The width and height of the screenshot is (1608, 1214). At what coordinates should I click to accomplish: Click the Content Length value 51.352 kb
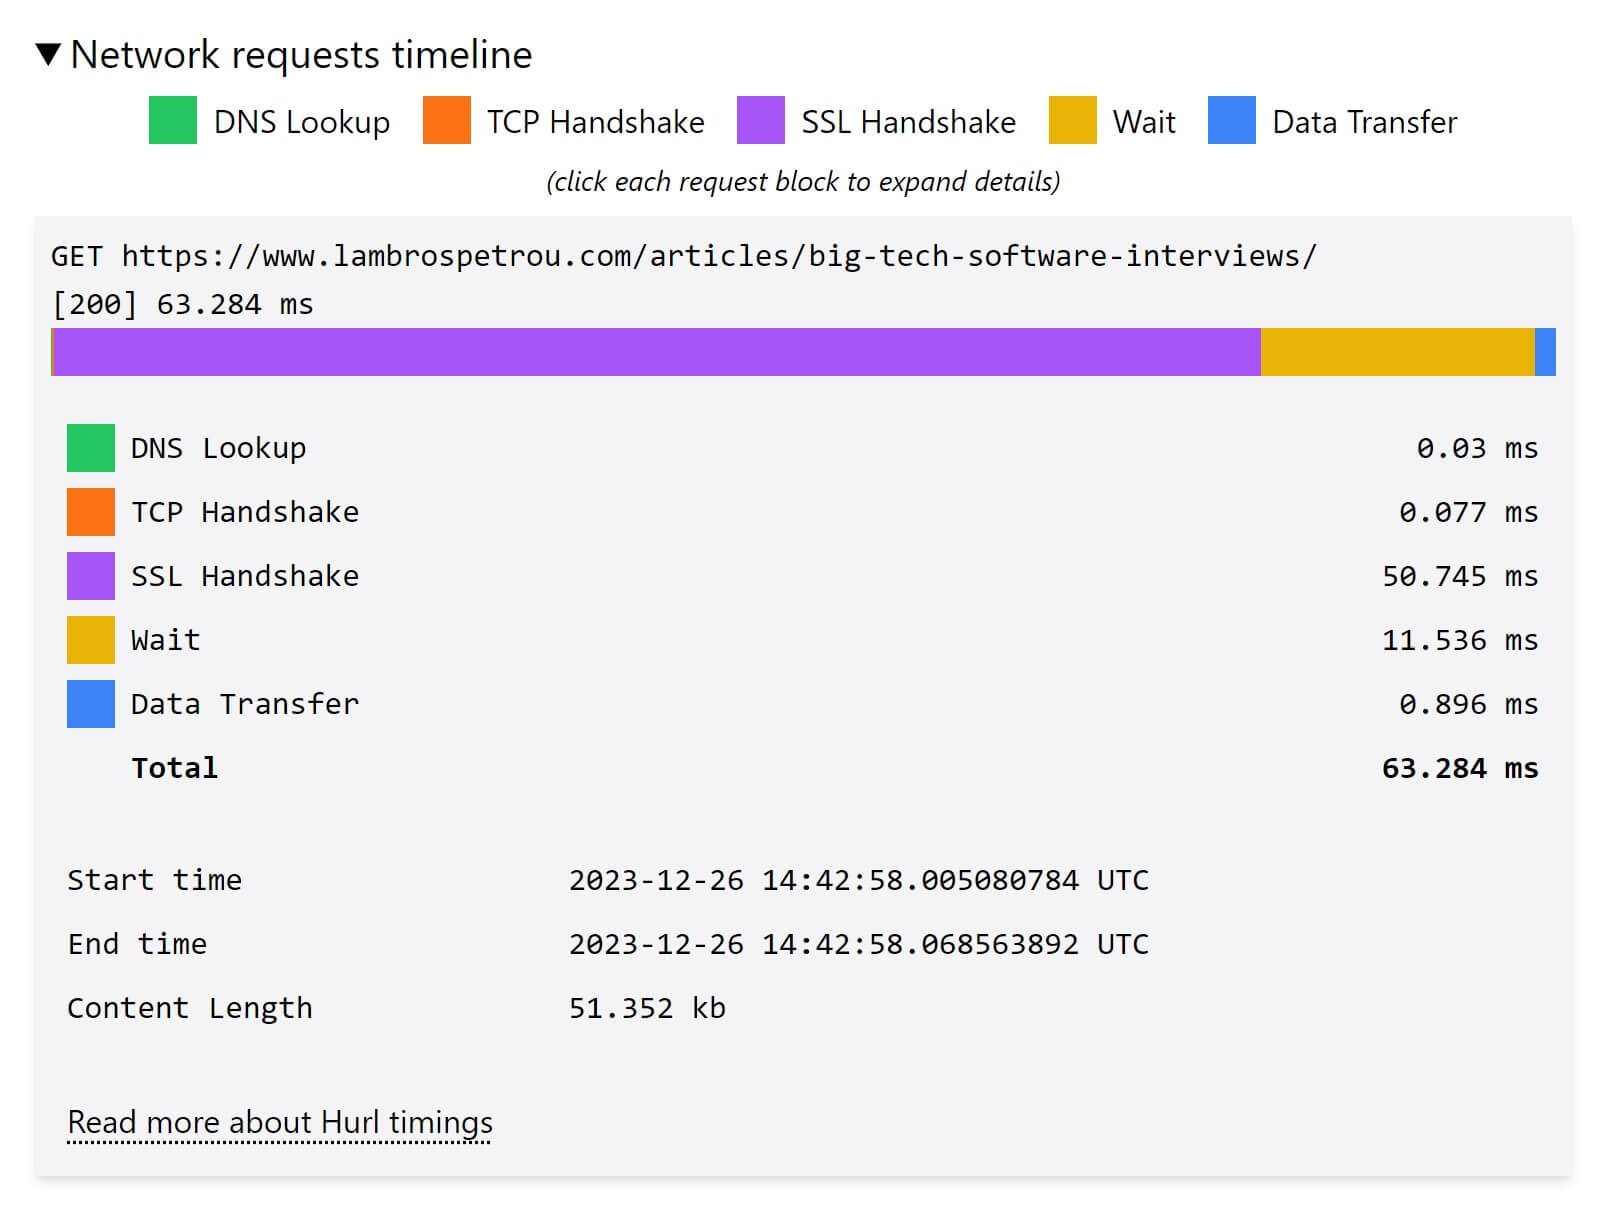tap(646, 1008)
